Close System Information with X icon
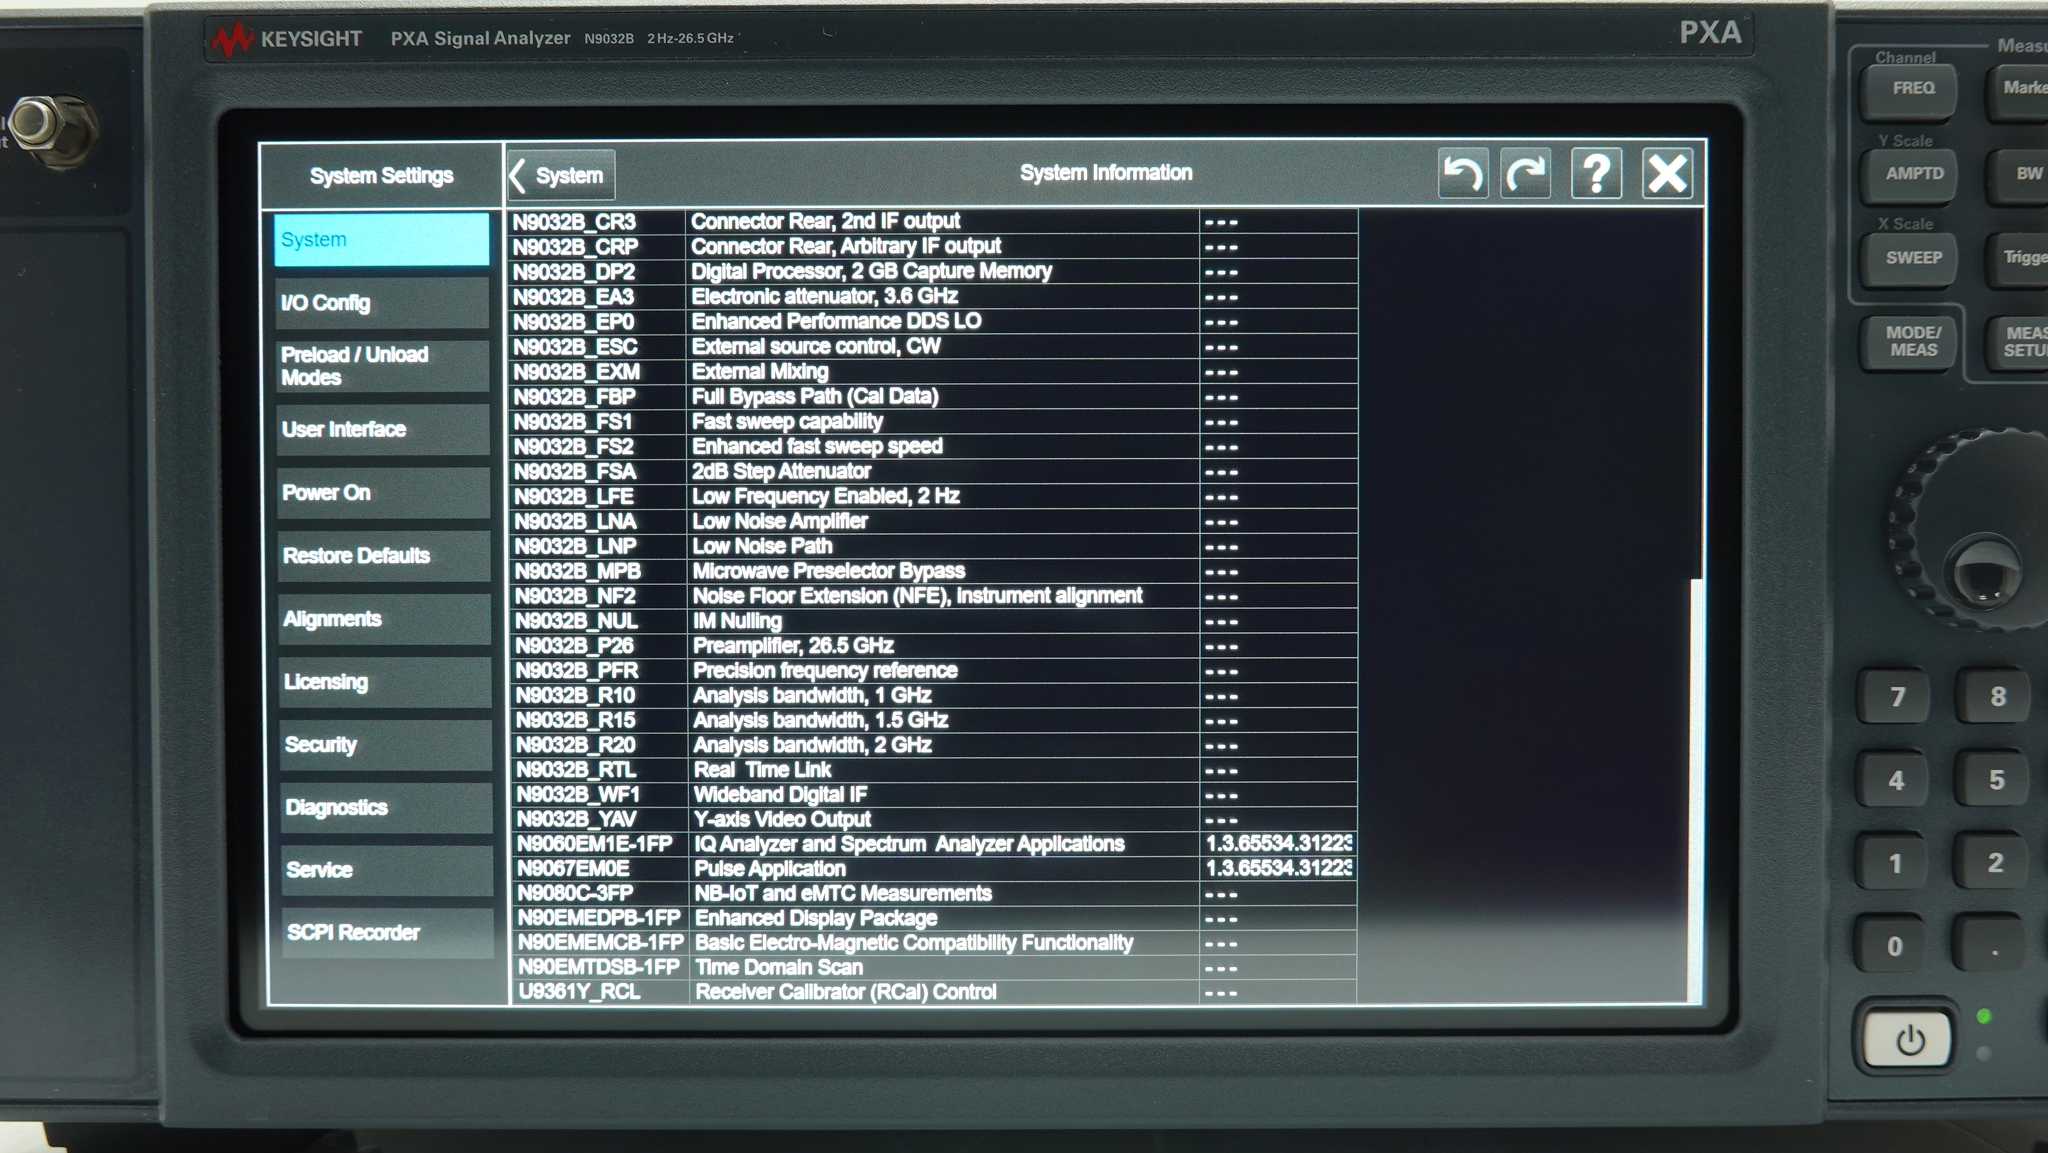This screenshot has width=2048, height=1153. [x=1667, y=174]
